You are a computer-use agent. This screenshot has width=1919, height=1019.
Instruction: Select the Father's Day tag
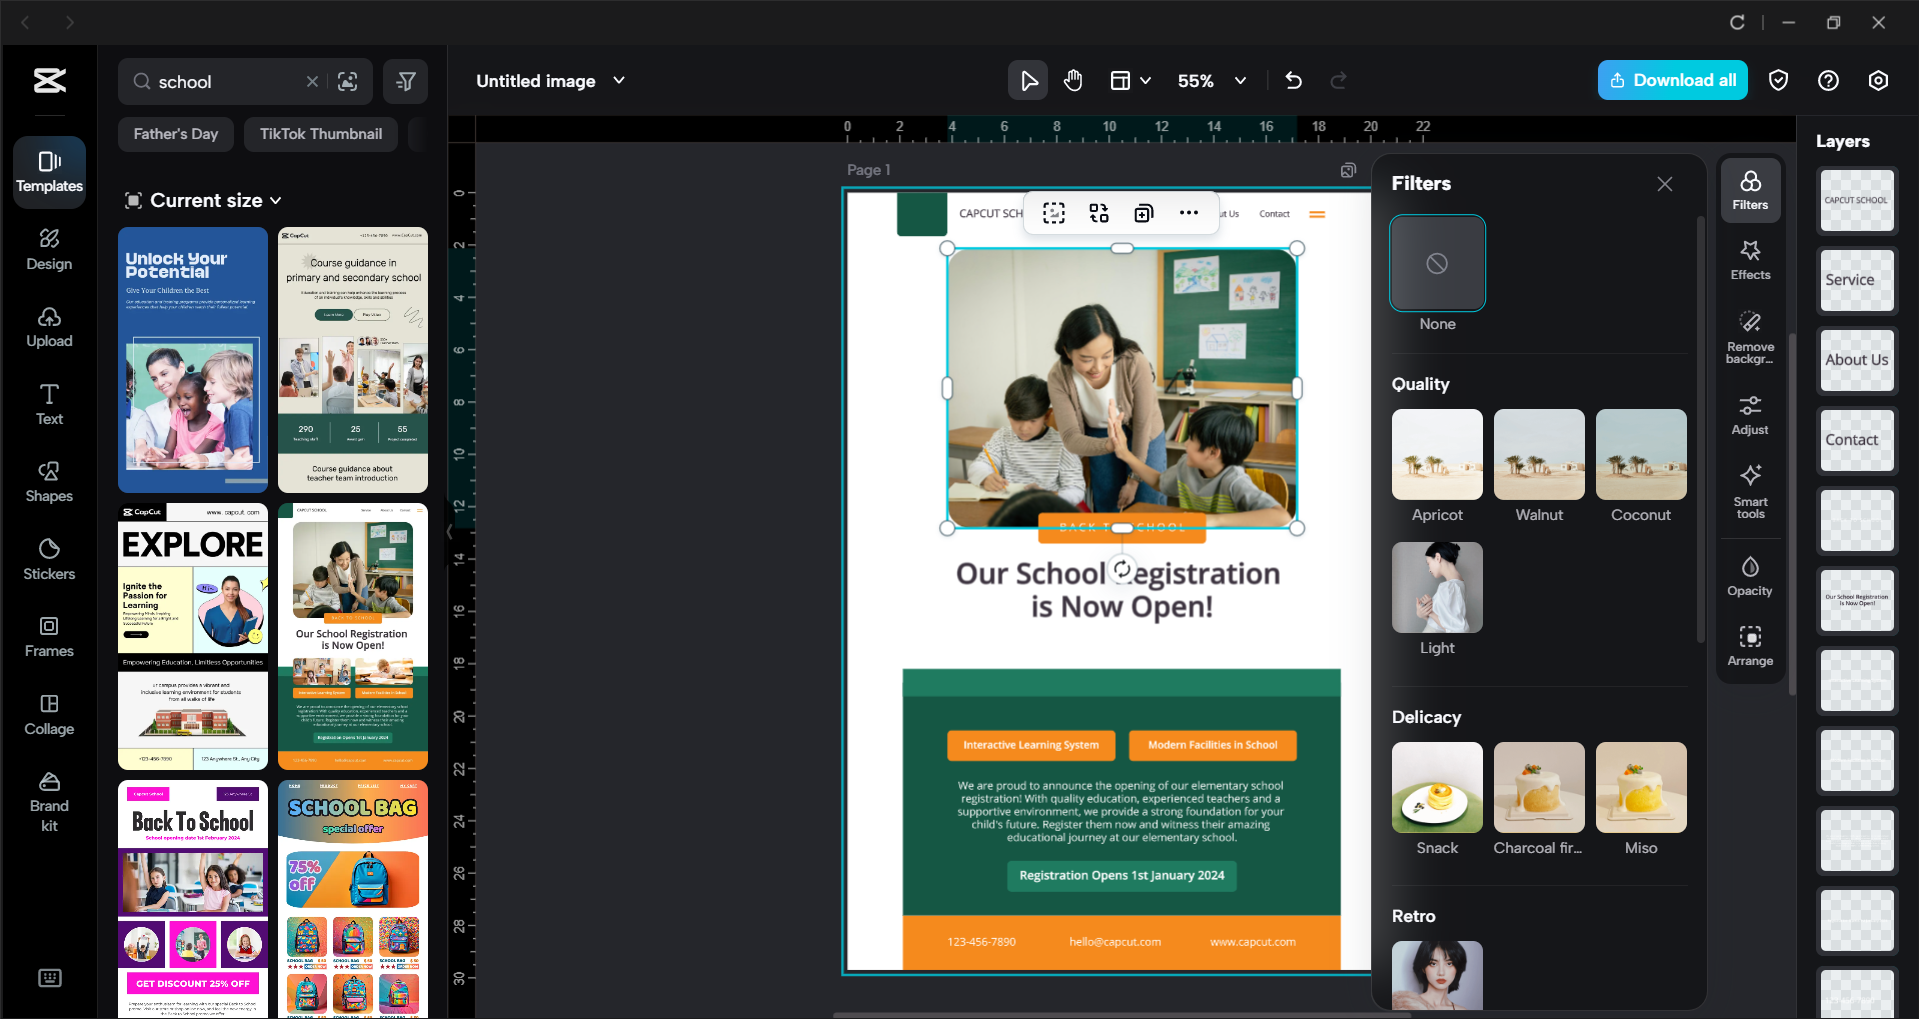(175, 133)
